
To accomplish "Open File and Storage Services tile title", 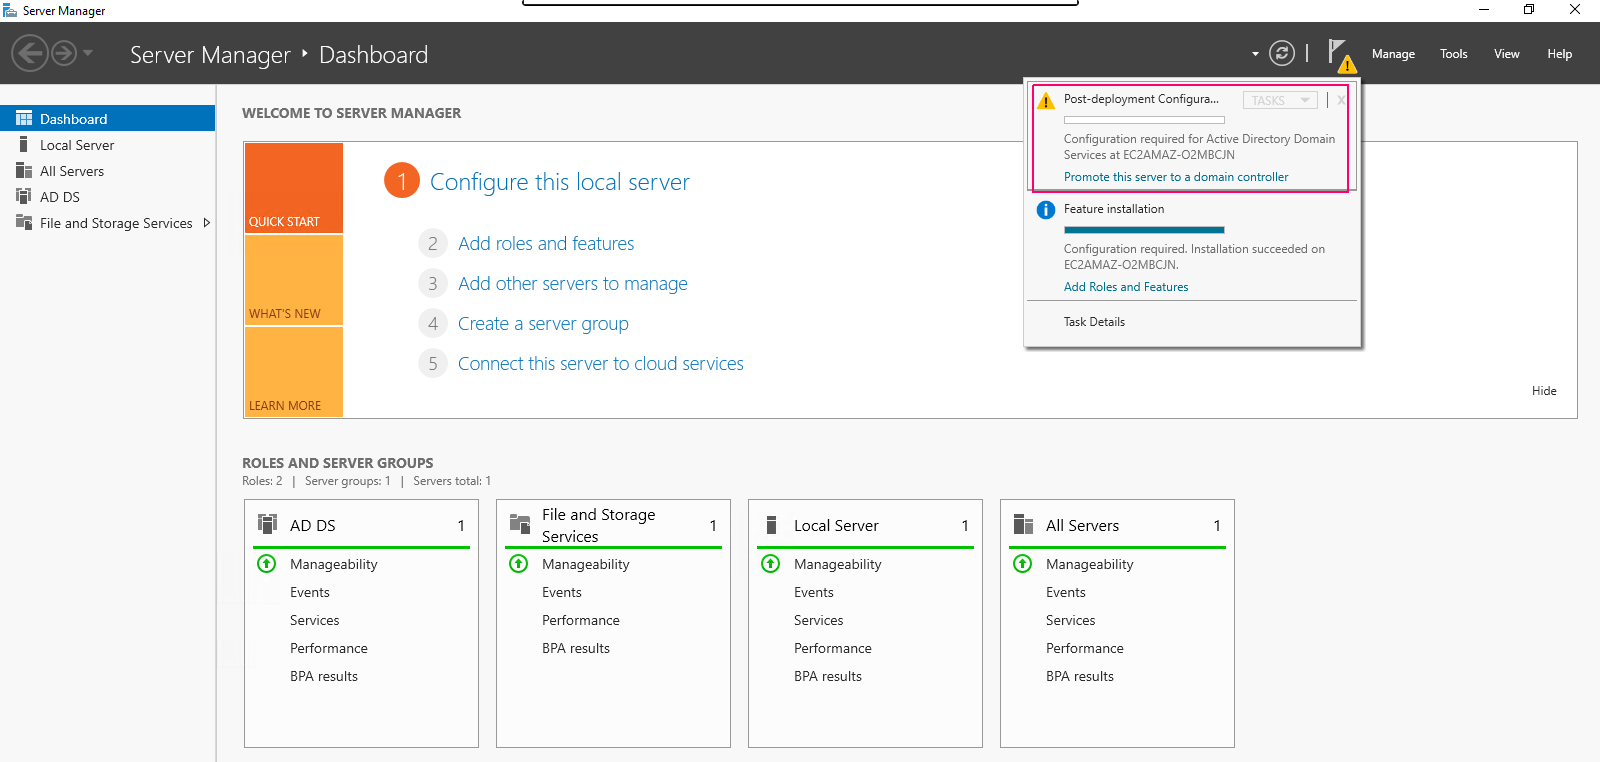I will (x=598, y=525).
